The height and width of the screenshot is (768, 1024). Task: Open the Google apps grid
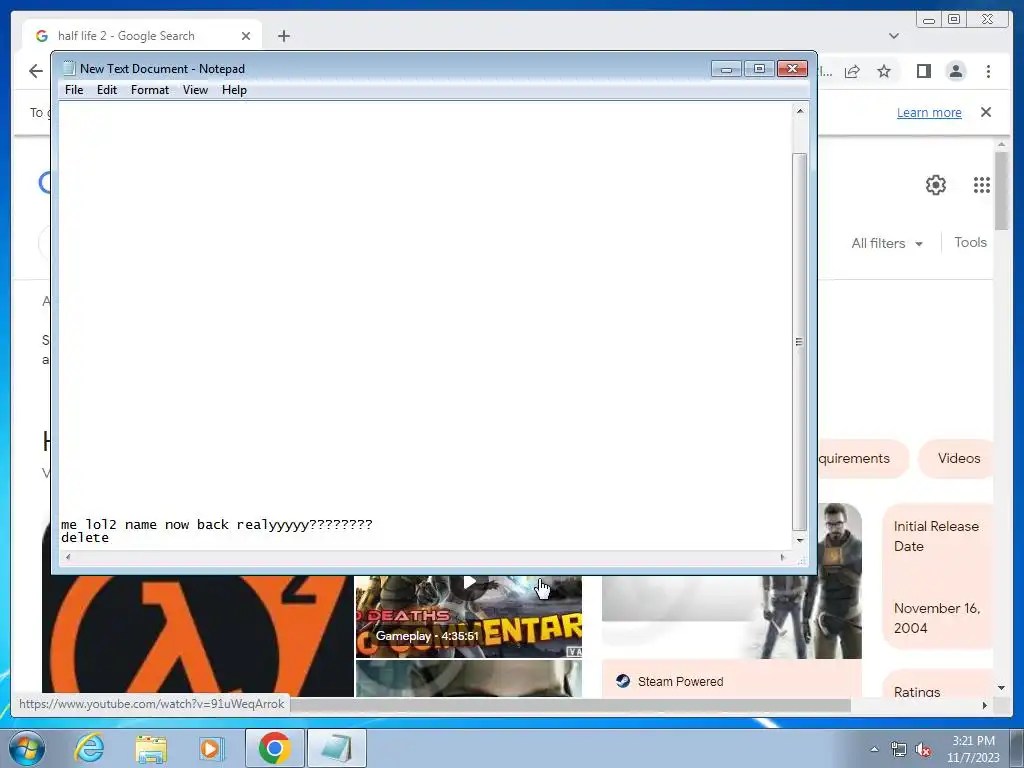(x=981, y=185)
